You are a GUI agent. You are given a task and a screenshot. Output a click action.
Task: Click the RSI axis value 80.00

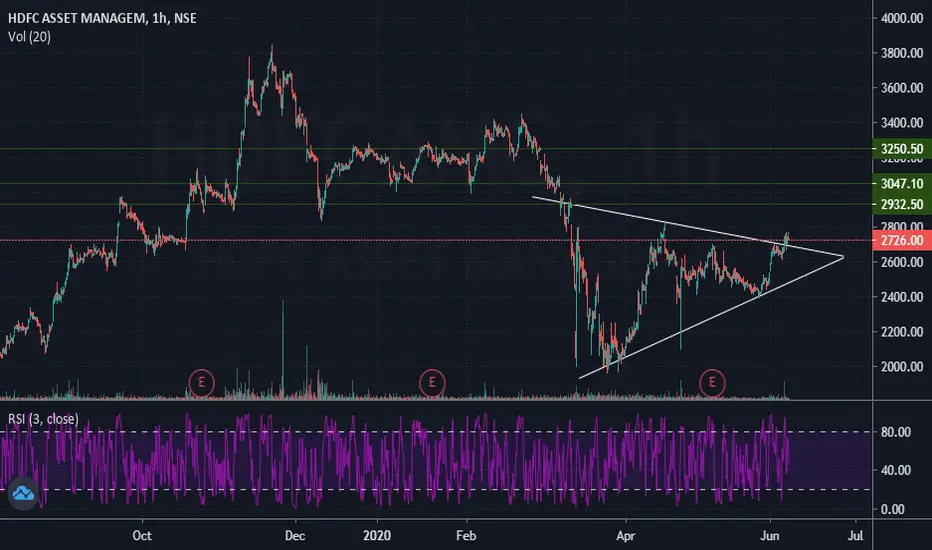point(896,432)
